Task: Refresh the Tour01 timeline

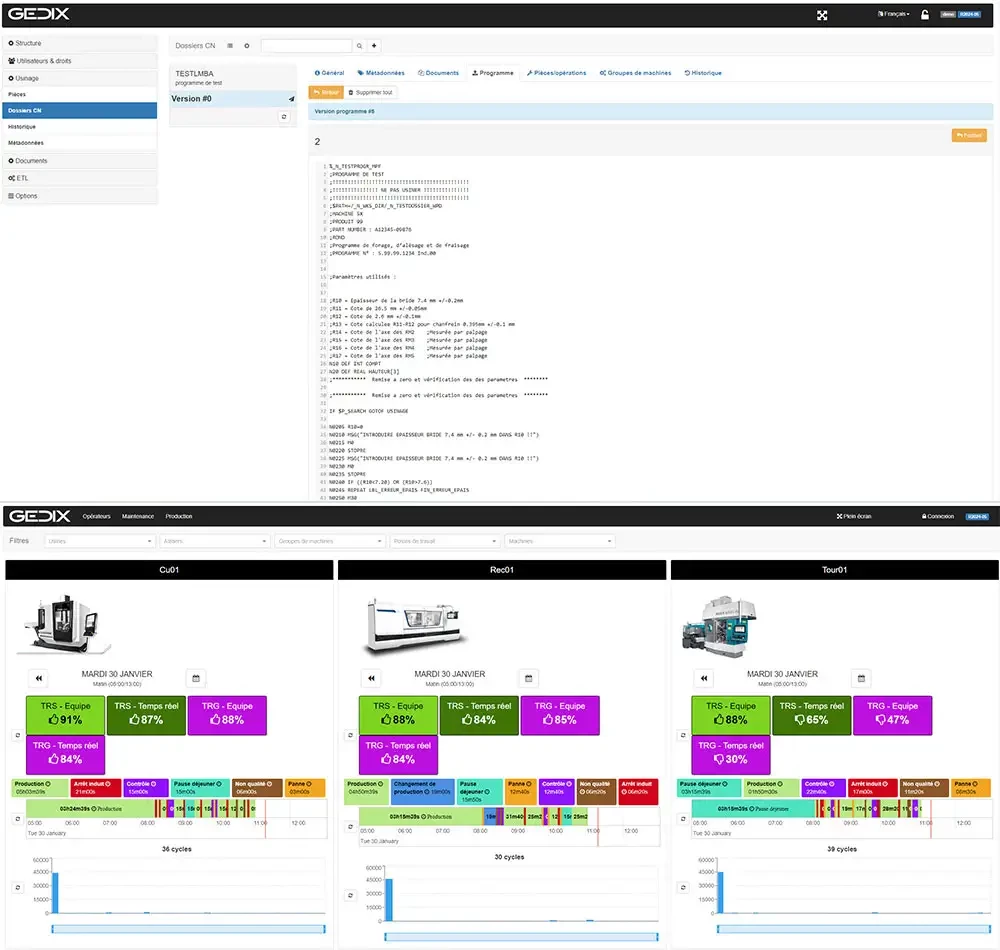Action: tap(683, 819)
